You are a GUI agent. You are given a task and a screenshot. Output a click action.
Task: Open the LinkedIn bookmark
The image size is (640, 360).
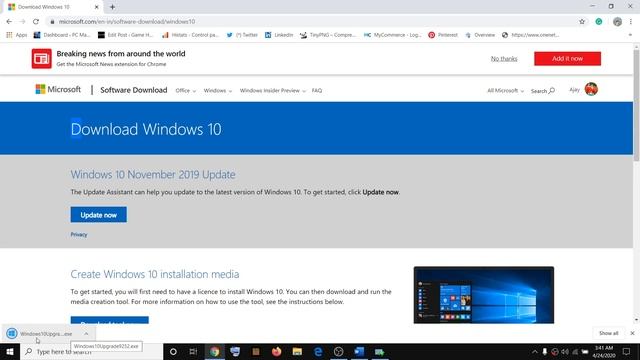(x=279, y=35)
